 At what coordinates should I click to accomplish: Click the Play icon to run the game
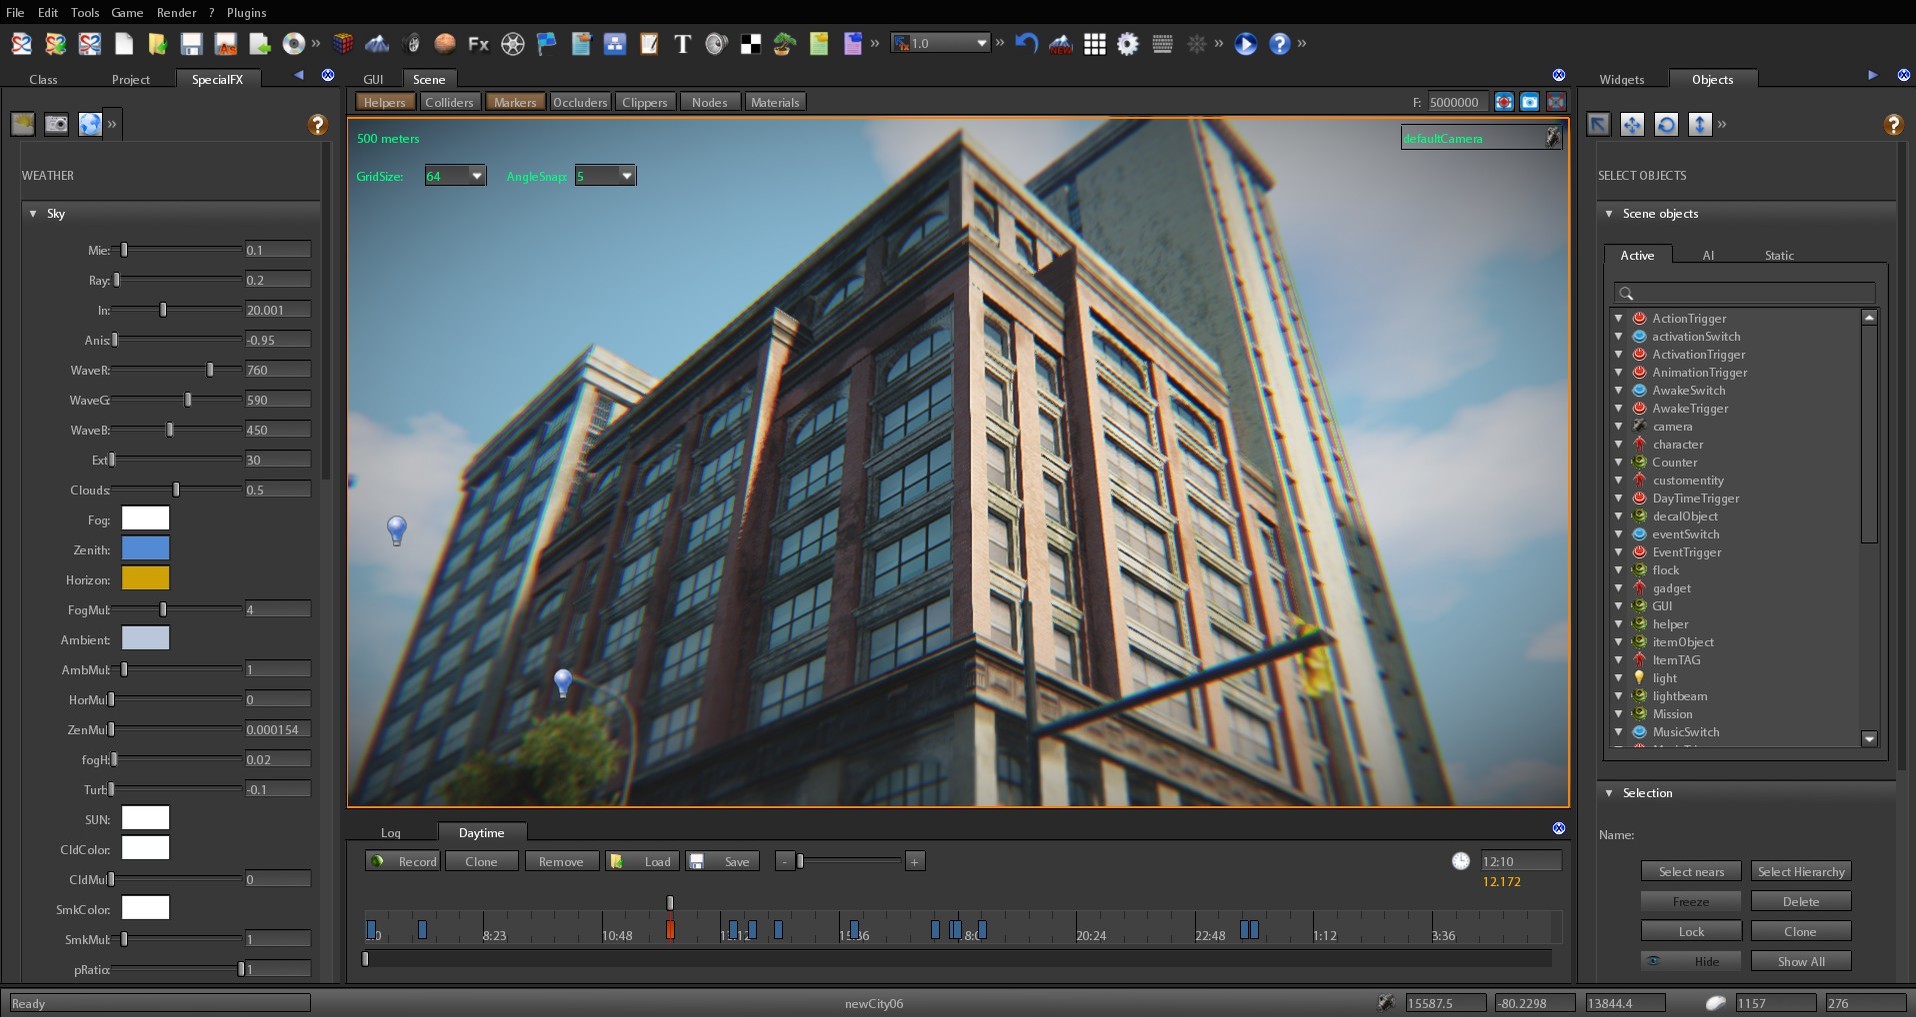coord(1244,44)
